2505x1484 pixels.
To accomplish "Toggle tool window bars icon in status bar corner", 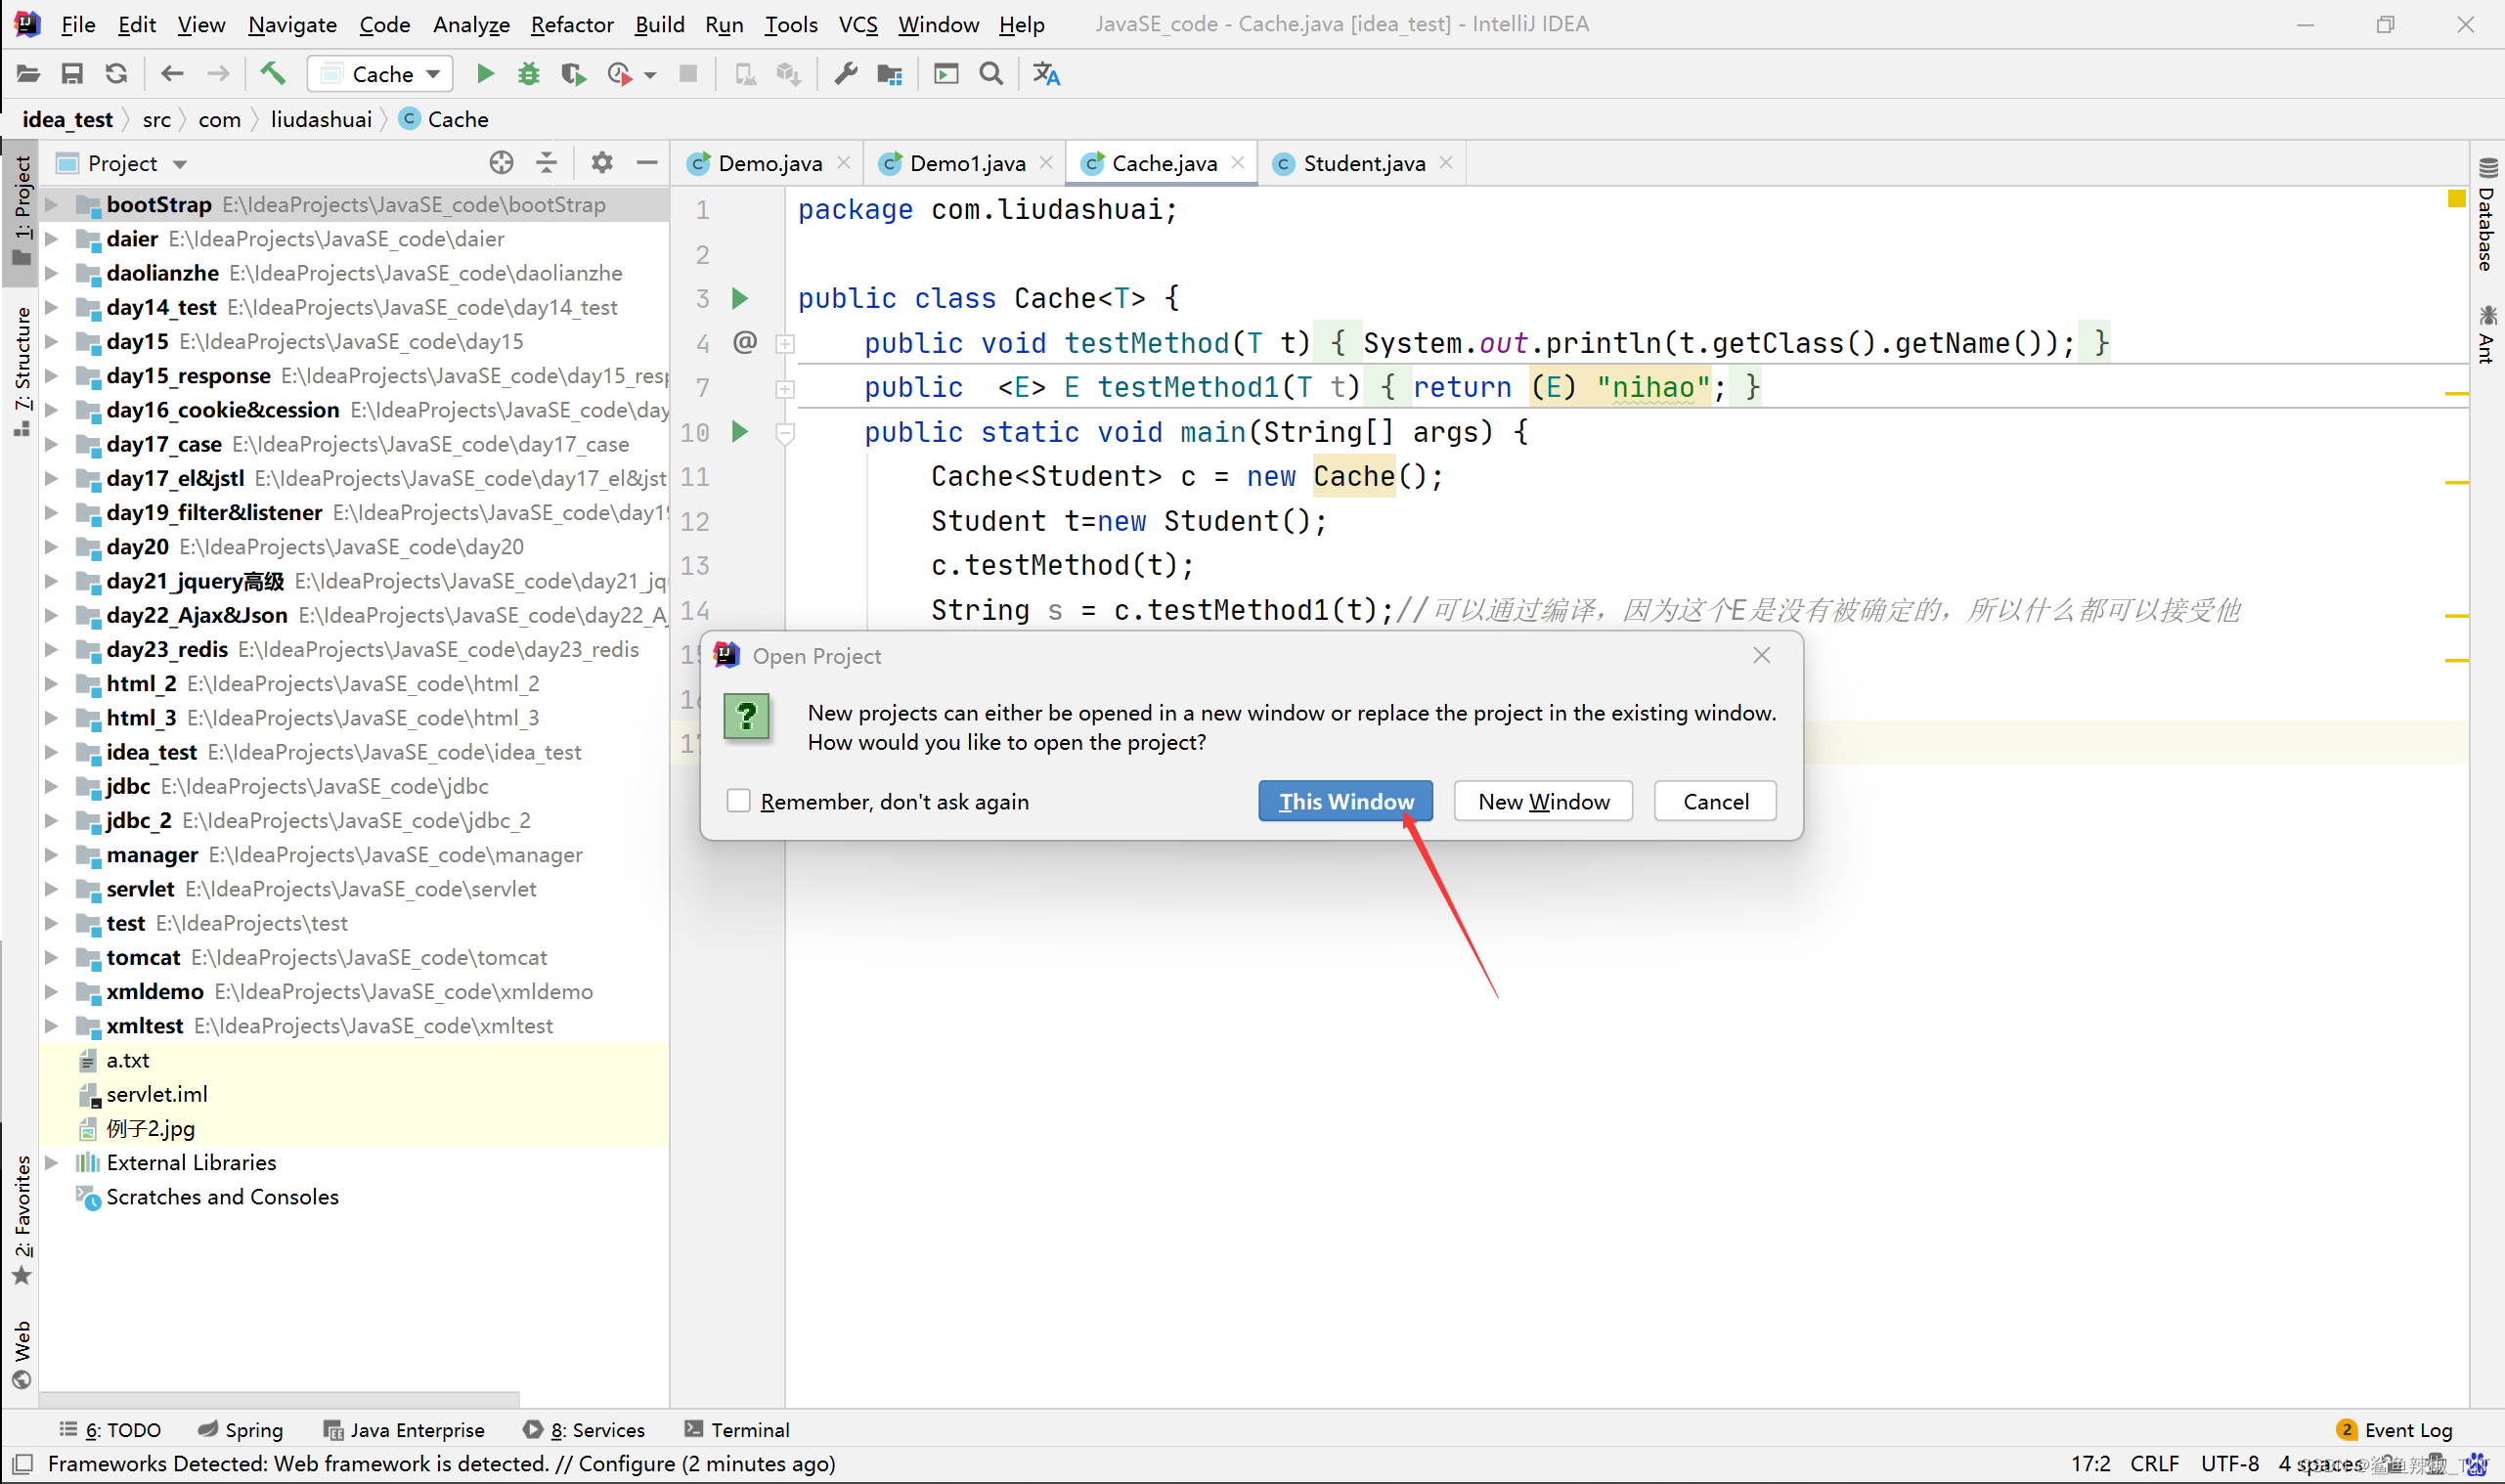I will (x=23, y=1464).
